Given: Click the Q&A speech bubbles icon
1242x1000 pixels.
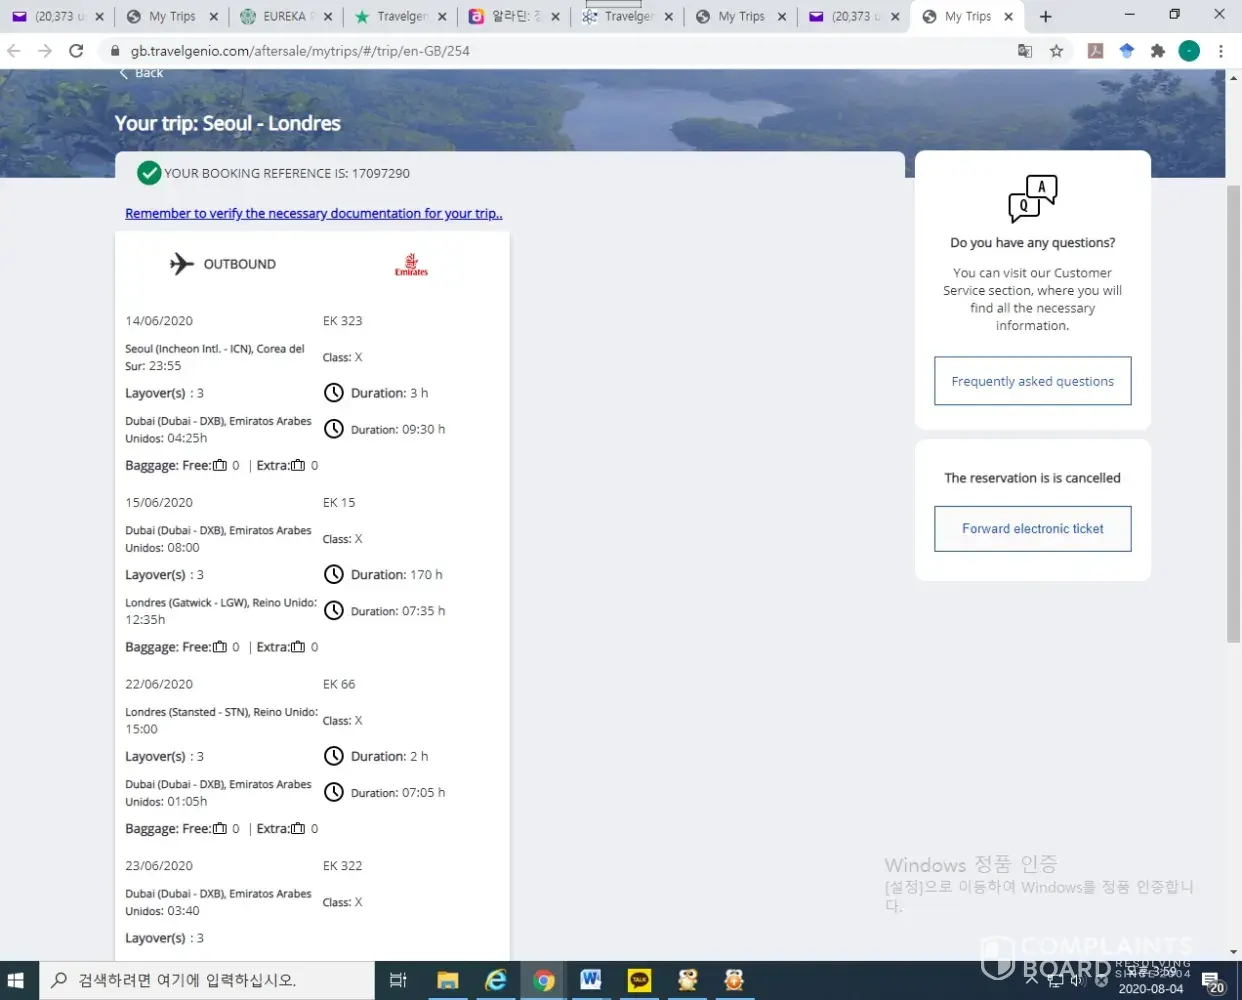Looking at the screenshot, I should (1032, 198).
